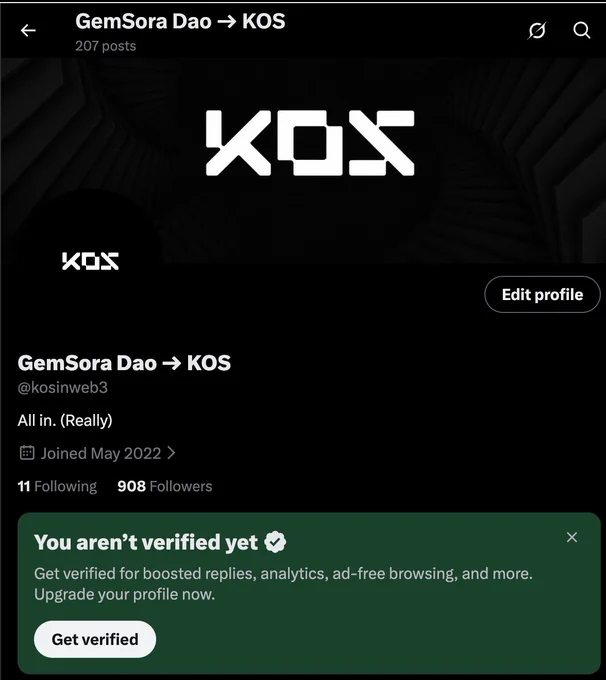Click the bio text 'All in. (Really)'
The image size is (606, 680).
65,420
